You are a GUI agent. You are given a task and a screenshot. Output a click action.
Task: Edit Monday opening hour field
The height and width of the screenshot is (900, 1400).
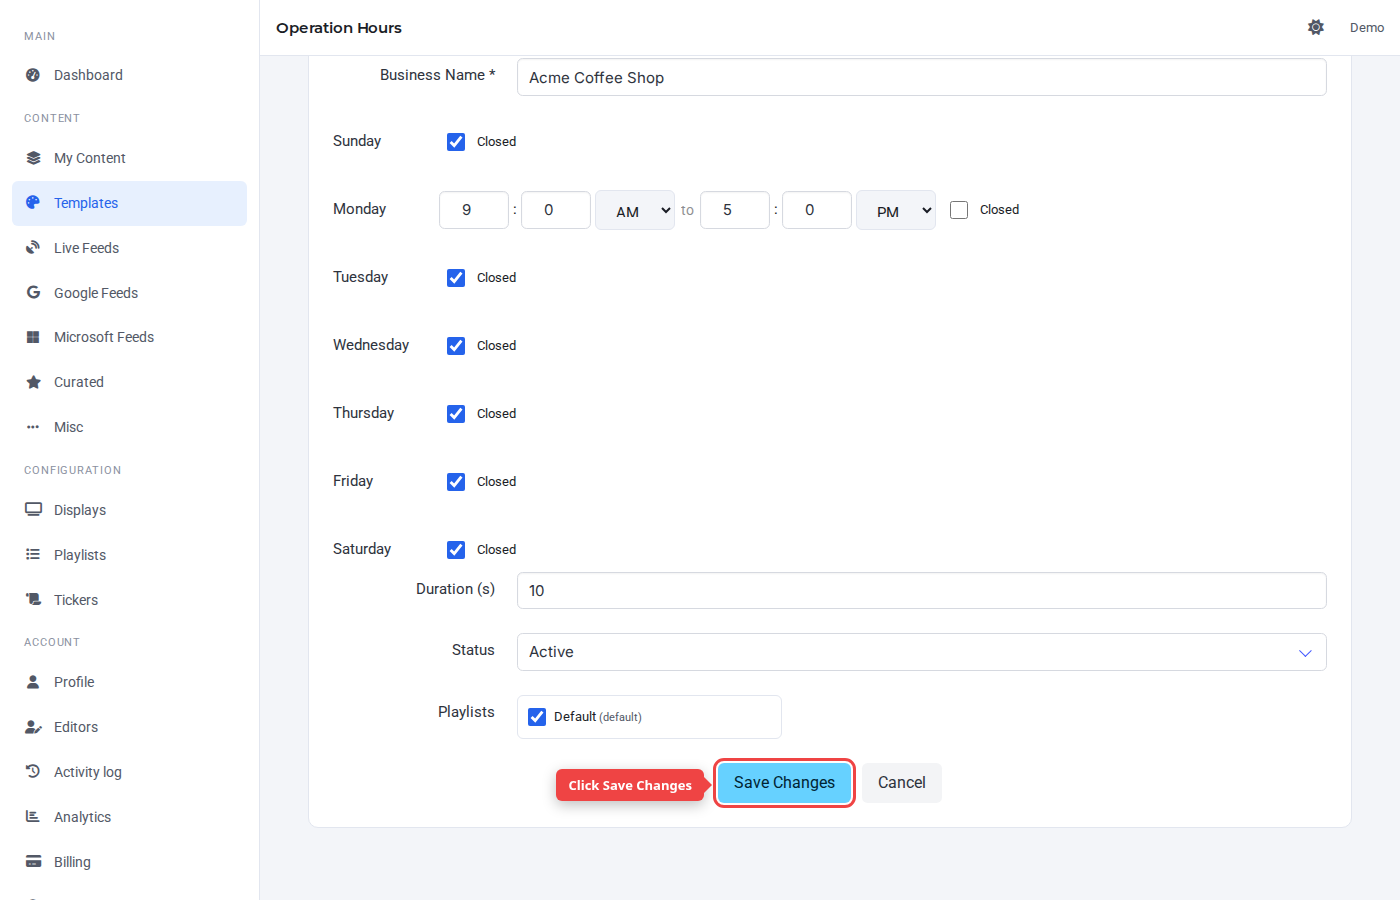pyautogui.click(x=474, y=210)
